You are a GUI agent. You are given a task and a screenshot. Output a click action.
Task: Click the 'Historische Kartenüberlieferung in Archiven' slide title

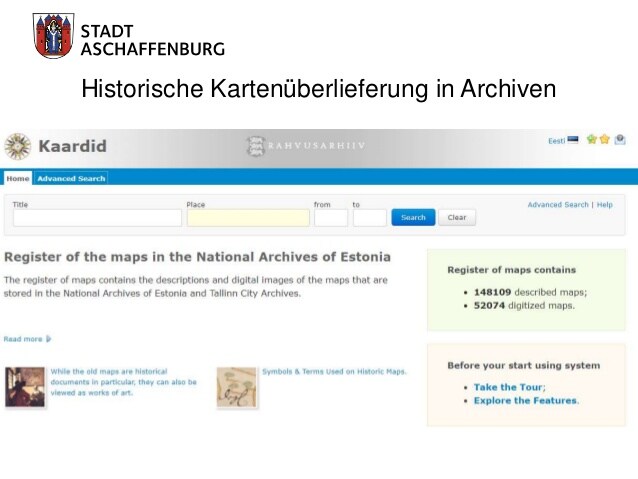coord(319,88)
